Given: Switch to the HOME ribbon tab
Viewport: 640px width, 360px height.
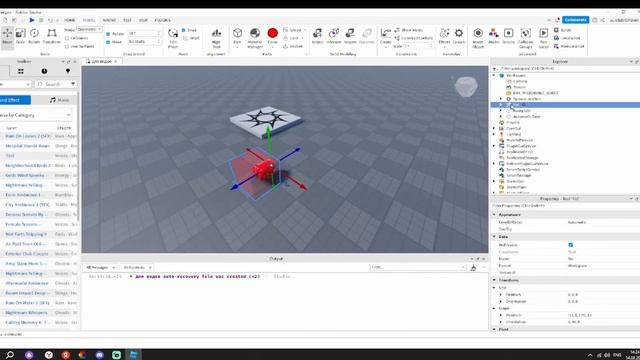Looking at the screenshot, I should 70,20.
